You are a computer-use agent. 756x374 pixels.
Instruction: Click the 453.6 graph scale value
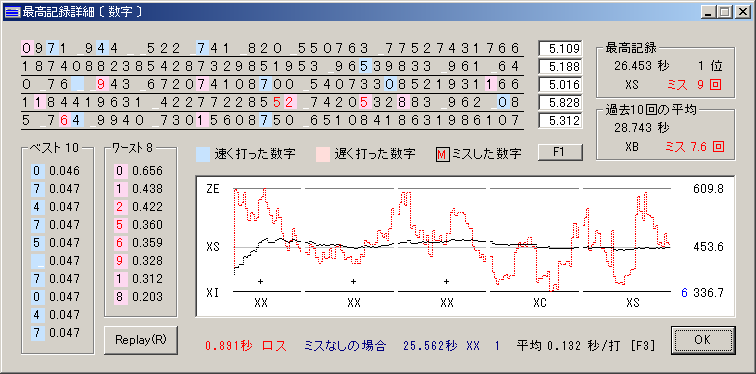tap(708, 247)
